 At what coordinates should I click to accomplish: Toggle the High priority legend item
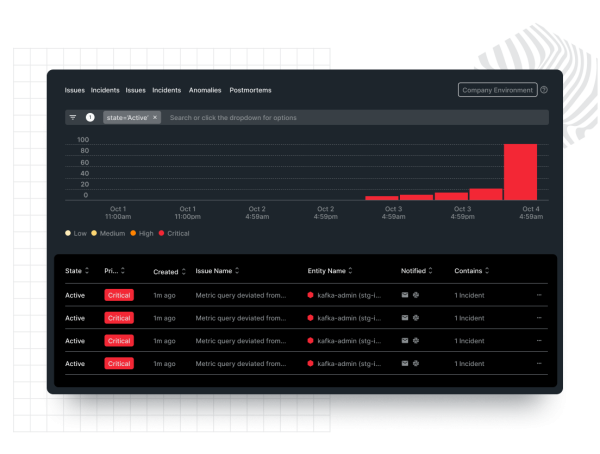click(142, 233)
